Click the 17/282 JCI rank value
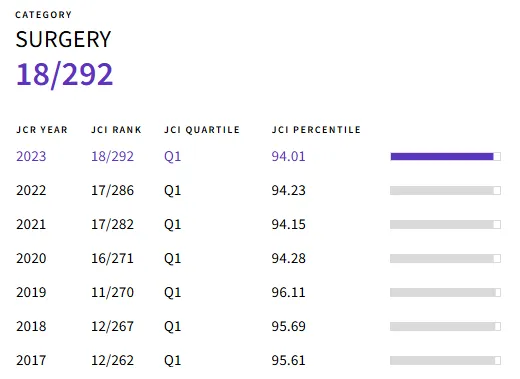 tap(112, 224)
